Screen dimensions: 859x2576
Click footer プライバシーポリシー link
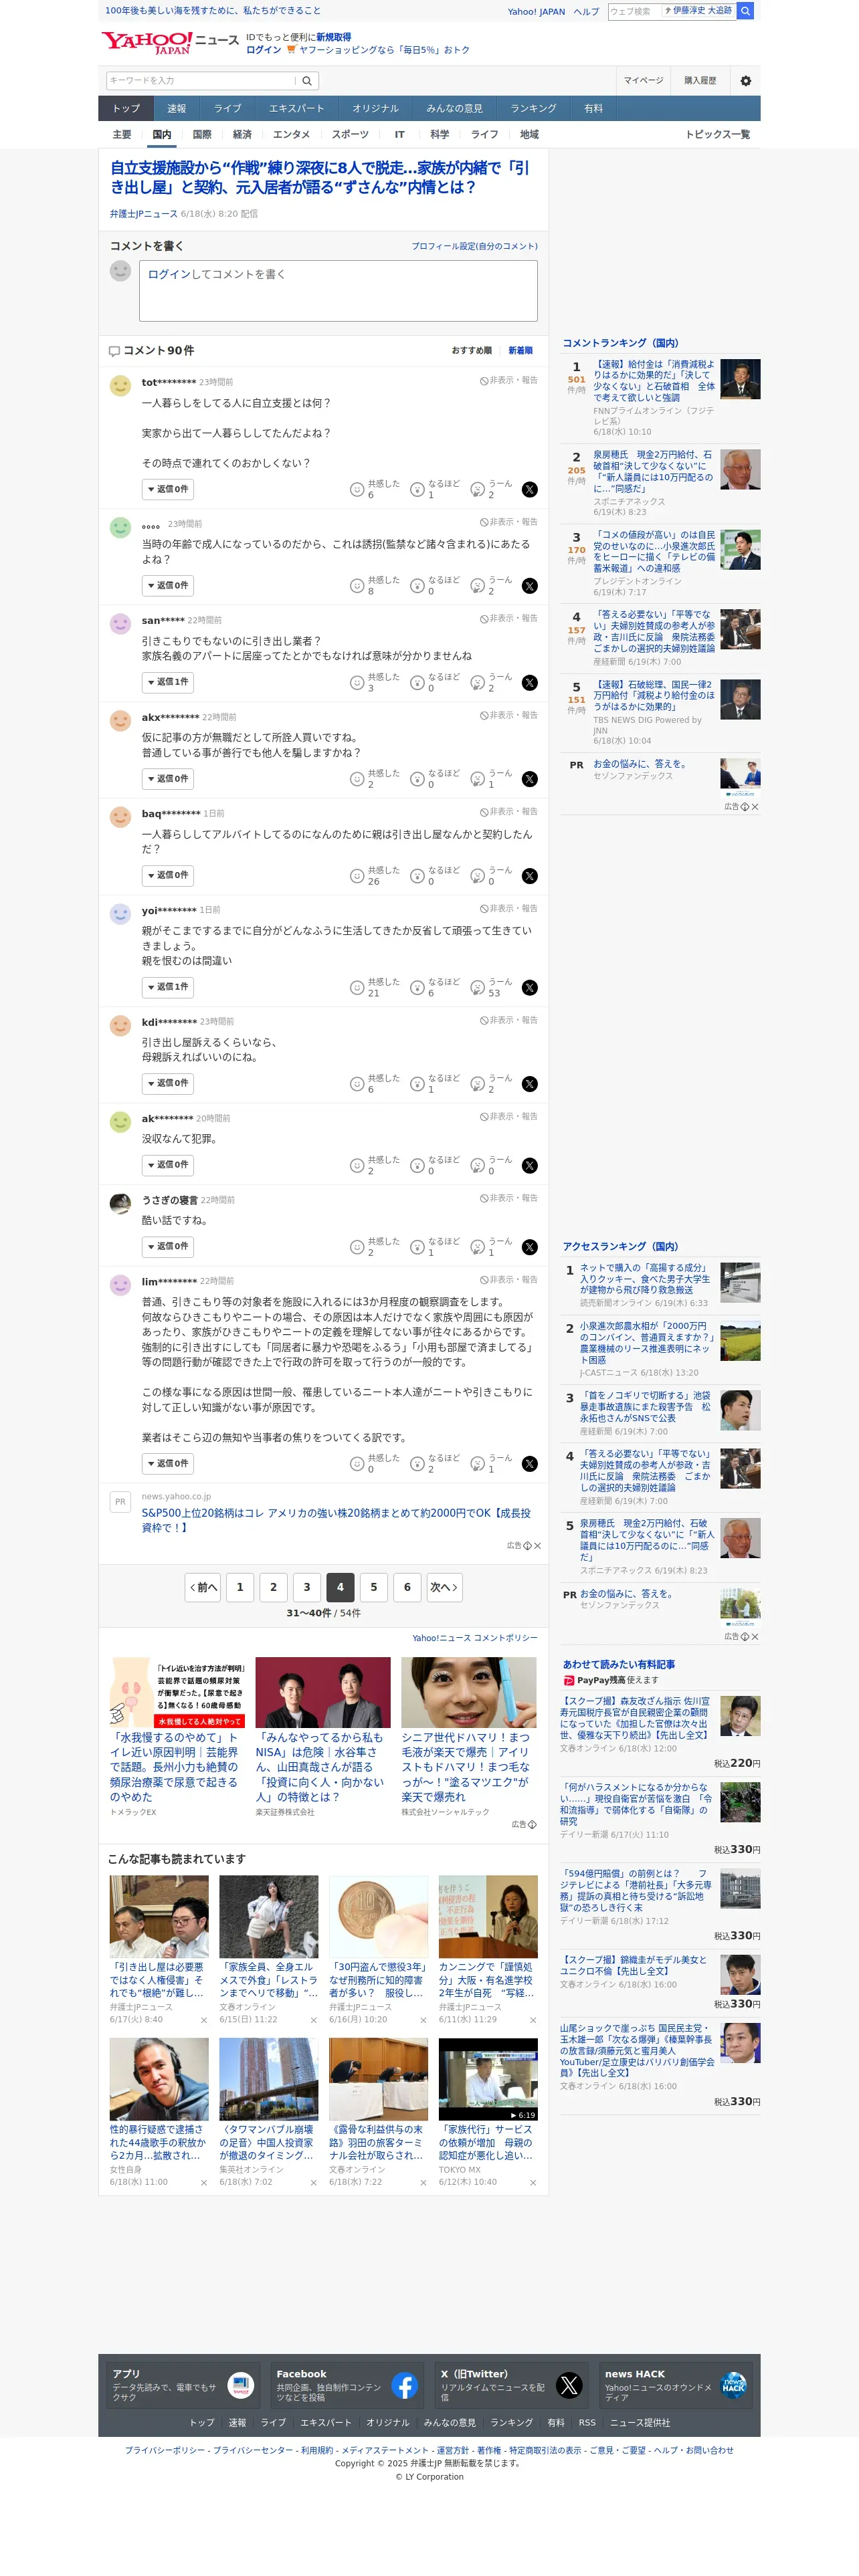tap(164, 2450)
